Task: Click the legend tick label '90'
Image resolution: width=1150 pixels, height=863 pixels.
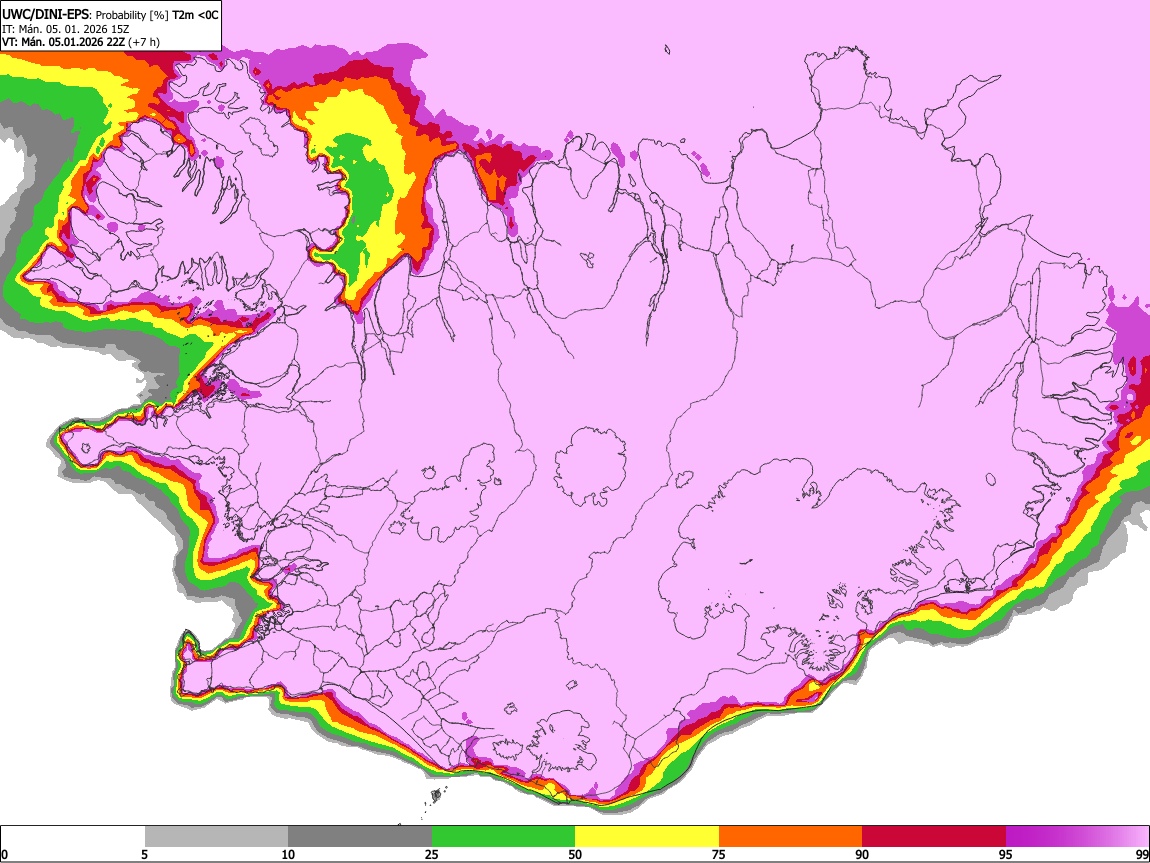Action: 862,855
